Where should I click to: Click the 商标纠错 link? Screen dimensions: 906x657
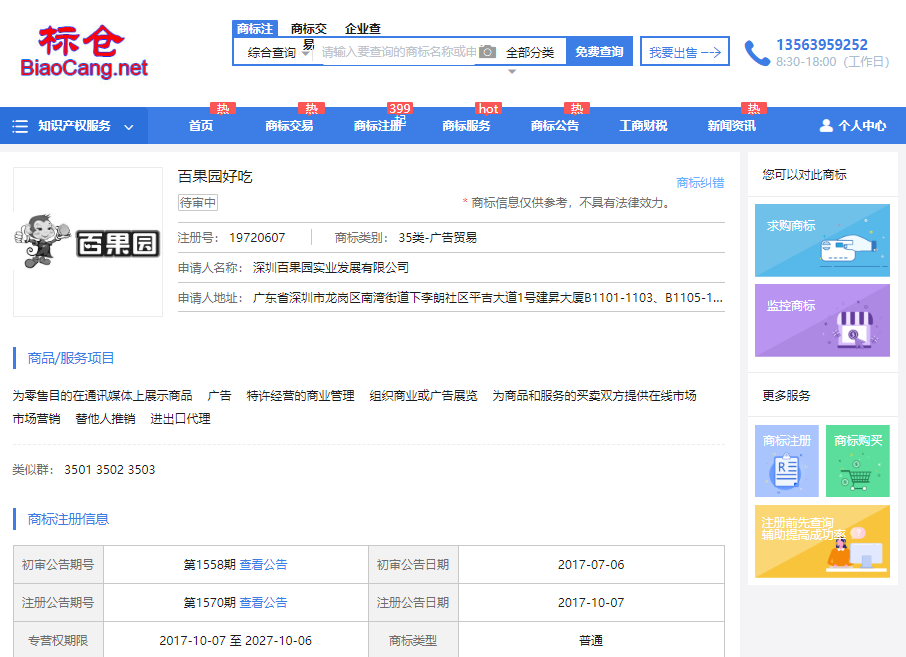click(700, 183)
